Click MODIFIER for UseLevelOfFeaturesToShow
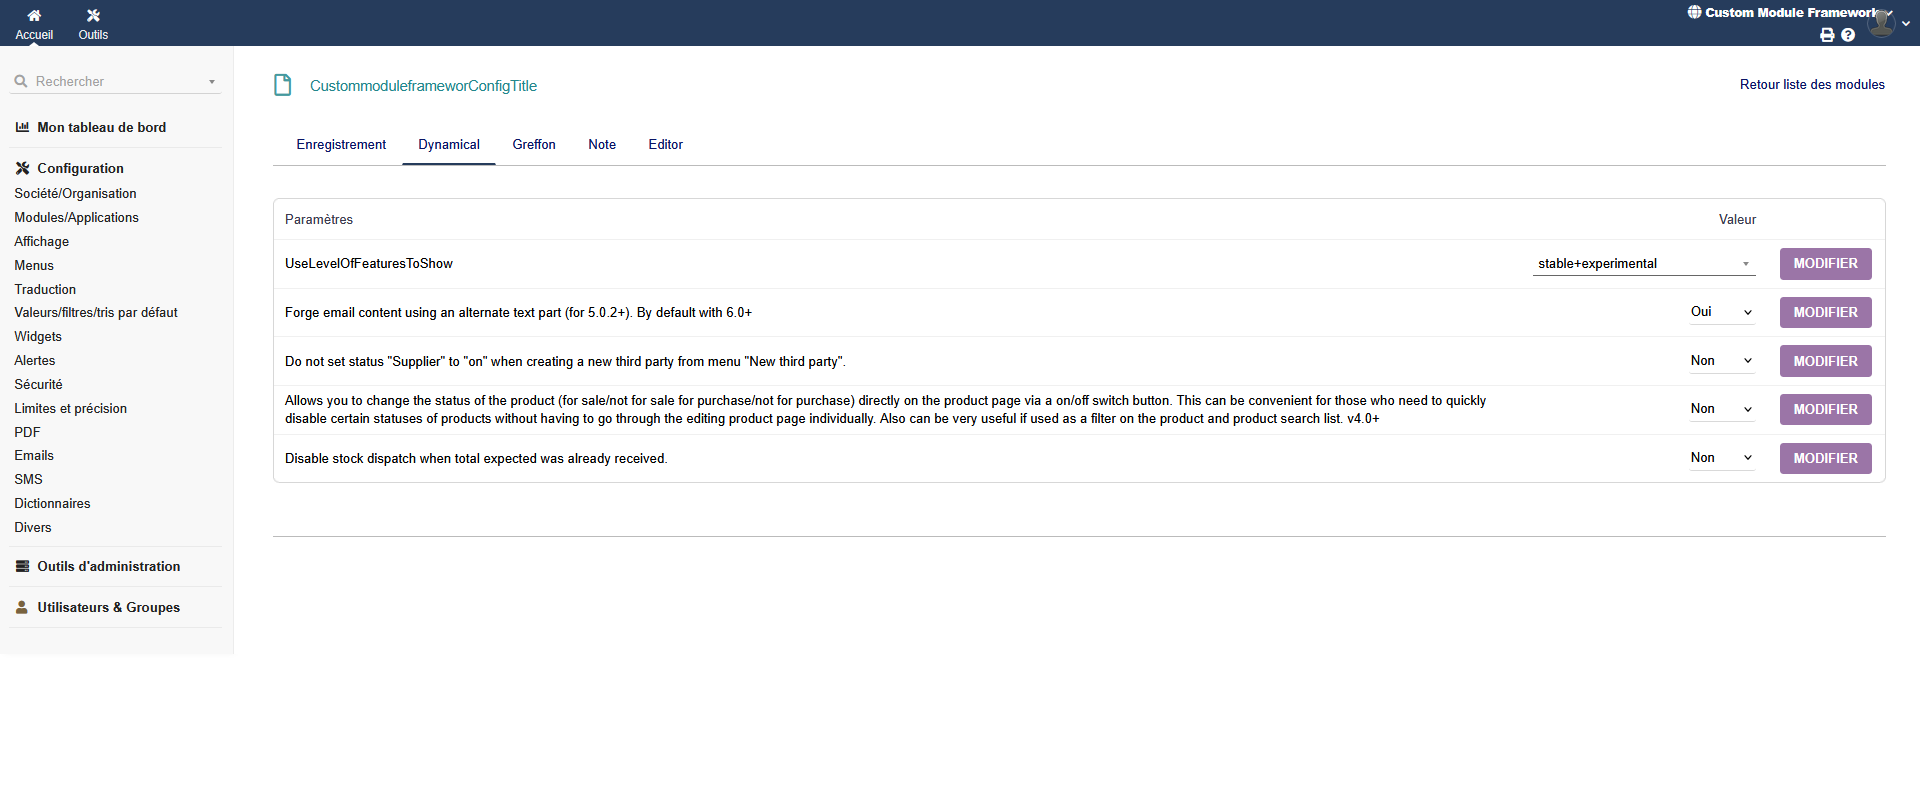Image resolution: width=1920 pixels, height=791 pixels. [x=1825, y=264]
